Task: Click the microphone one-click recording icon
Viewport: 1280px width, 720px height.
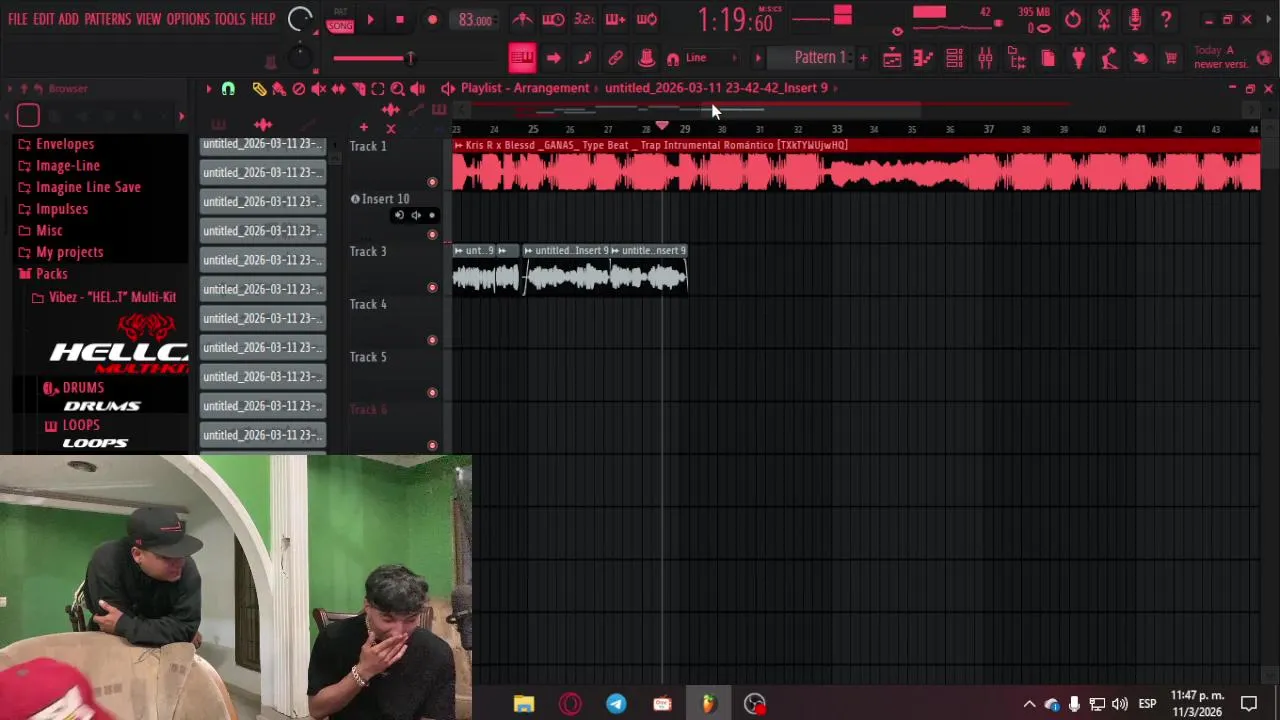Action: tap(1134, 19)
